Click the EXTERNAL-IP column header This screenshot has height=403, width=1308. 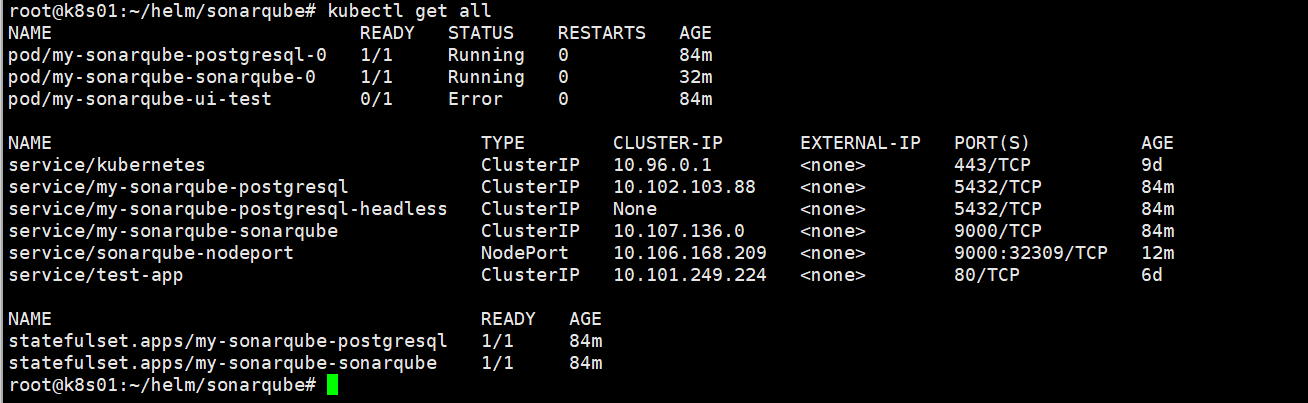[860, 143]
